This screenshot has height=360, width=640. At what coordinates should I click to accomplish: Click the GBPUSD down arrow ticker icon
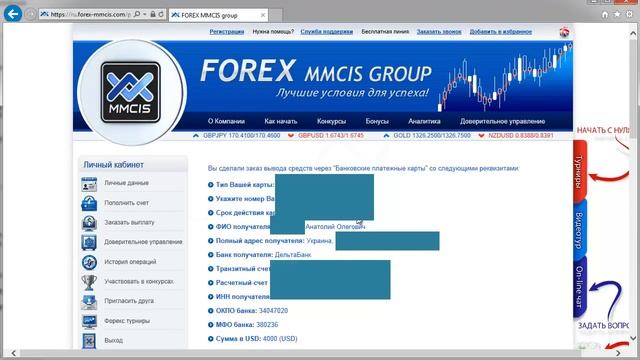tap(291, 136)
